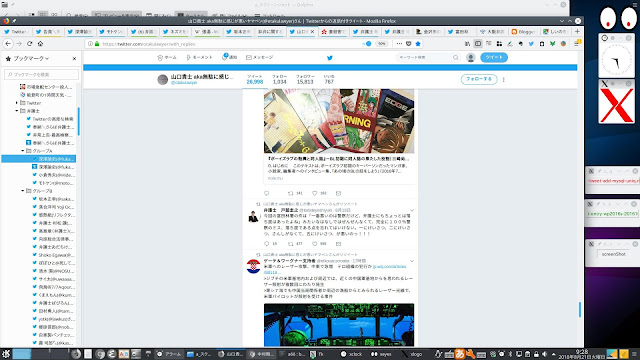Open a new Firefox tab
This screenshot has width=640, height=360.
click(577, 31)
